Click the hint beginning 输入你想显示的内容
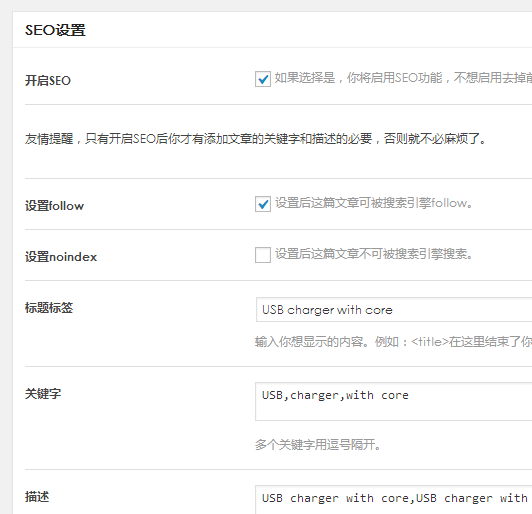The height and width of the screenshot is (514, 532). (x=394, y=342)
